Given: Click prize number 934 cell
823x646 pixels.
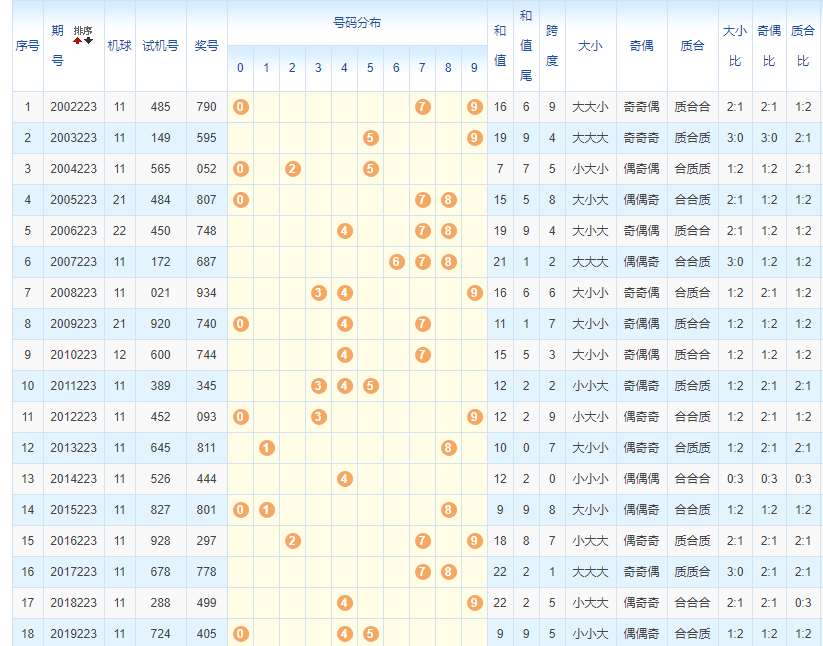Looking at the screenshot, I should point(206,293).
